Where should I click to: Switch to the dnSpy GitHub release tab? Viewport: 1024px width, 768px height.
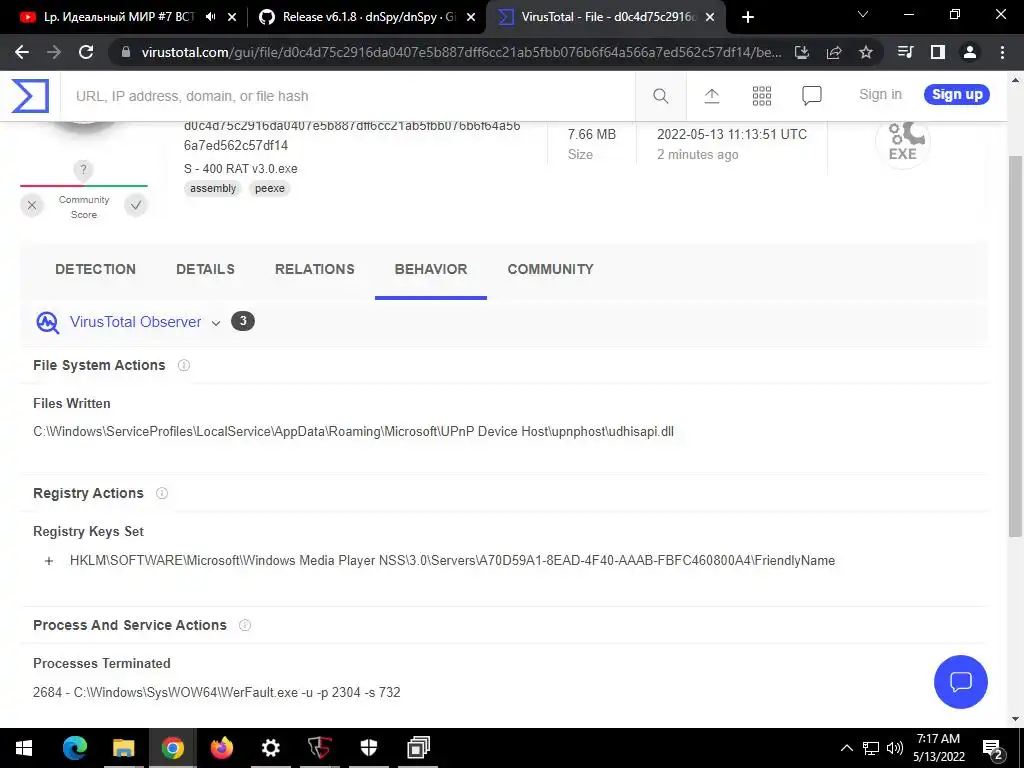[x=366, y=17]
